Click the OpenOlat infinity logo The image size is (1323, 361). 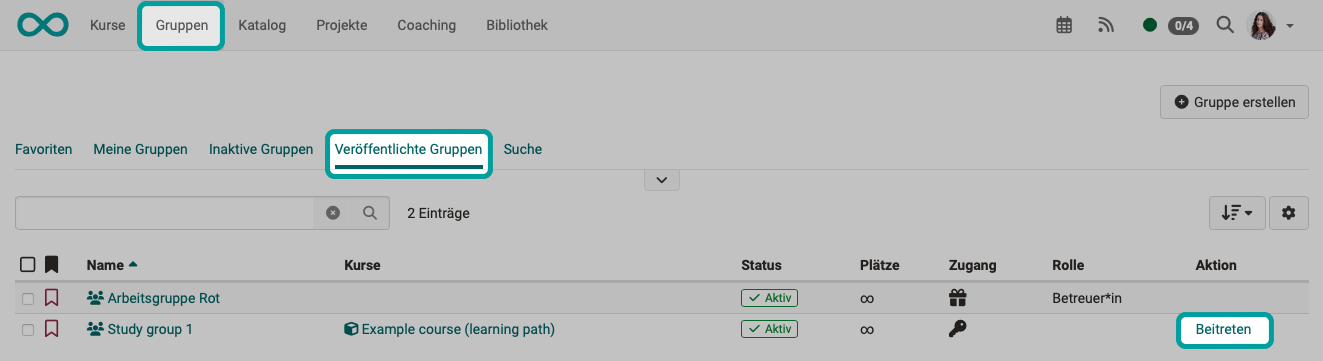[43, 25]
